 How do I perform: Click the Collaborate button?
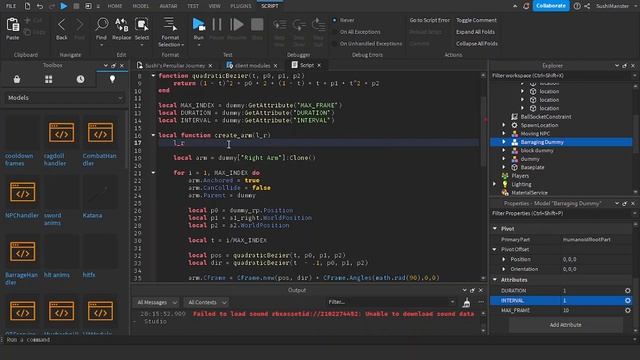(551, 6)
